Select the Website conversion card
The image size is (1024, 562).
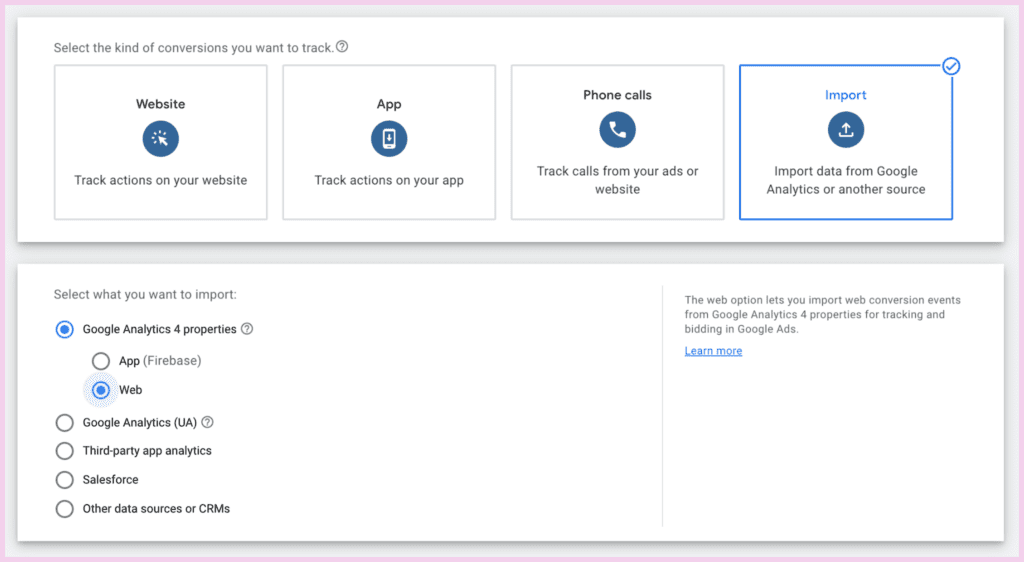click(x=161, y=142)
